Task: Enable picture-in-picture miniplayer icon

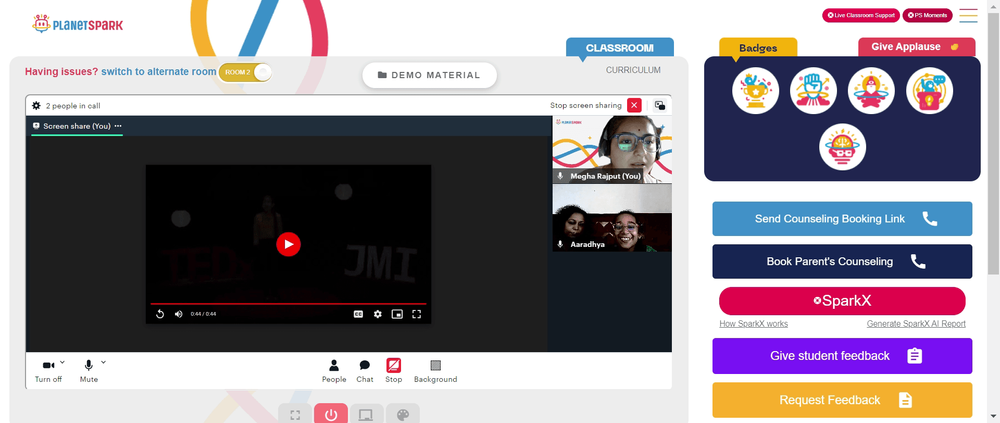Action: point(397,314)
